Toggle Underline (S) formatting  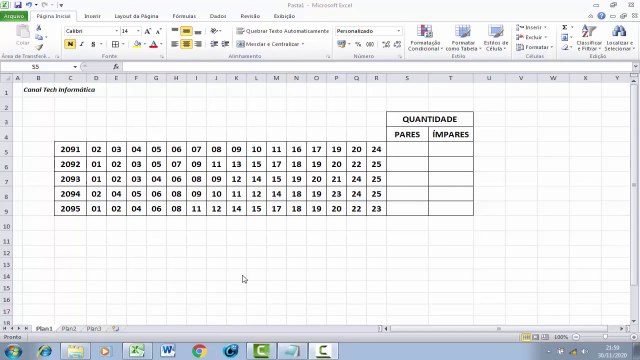coord(93,44)
